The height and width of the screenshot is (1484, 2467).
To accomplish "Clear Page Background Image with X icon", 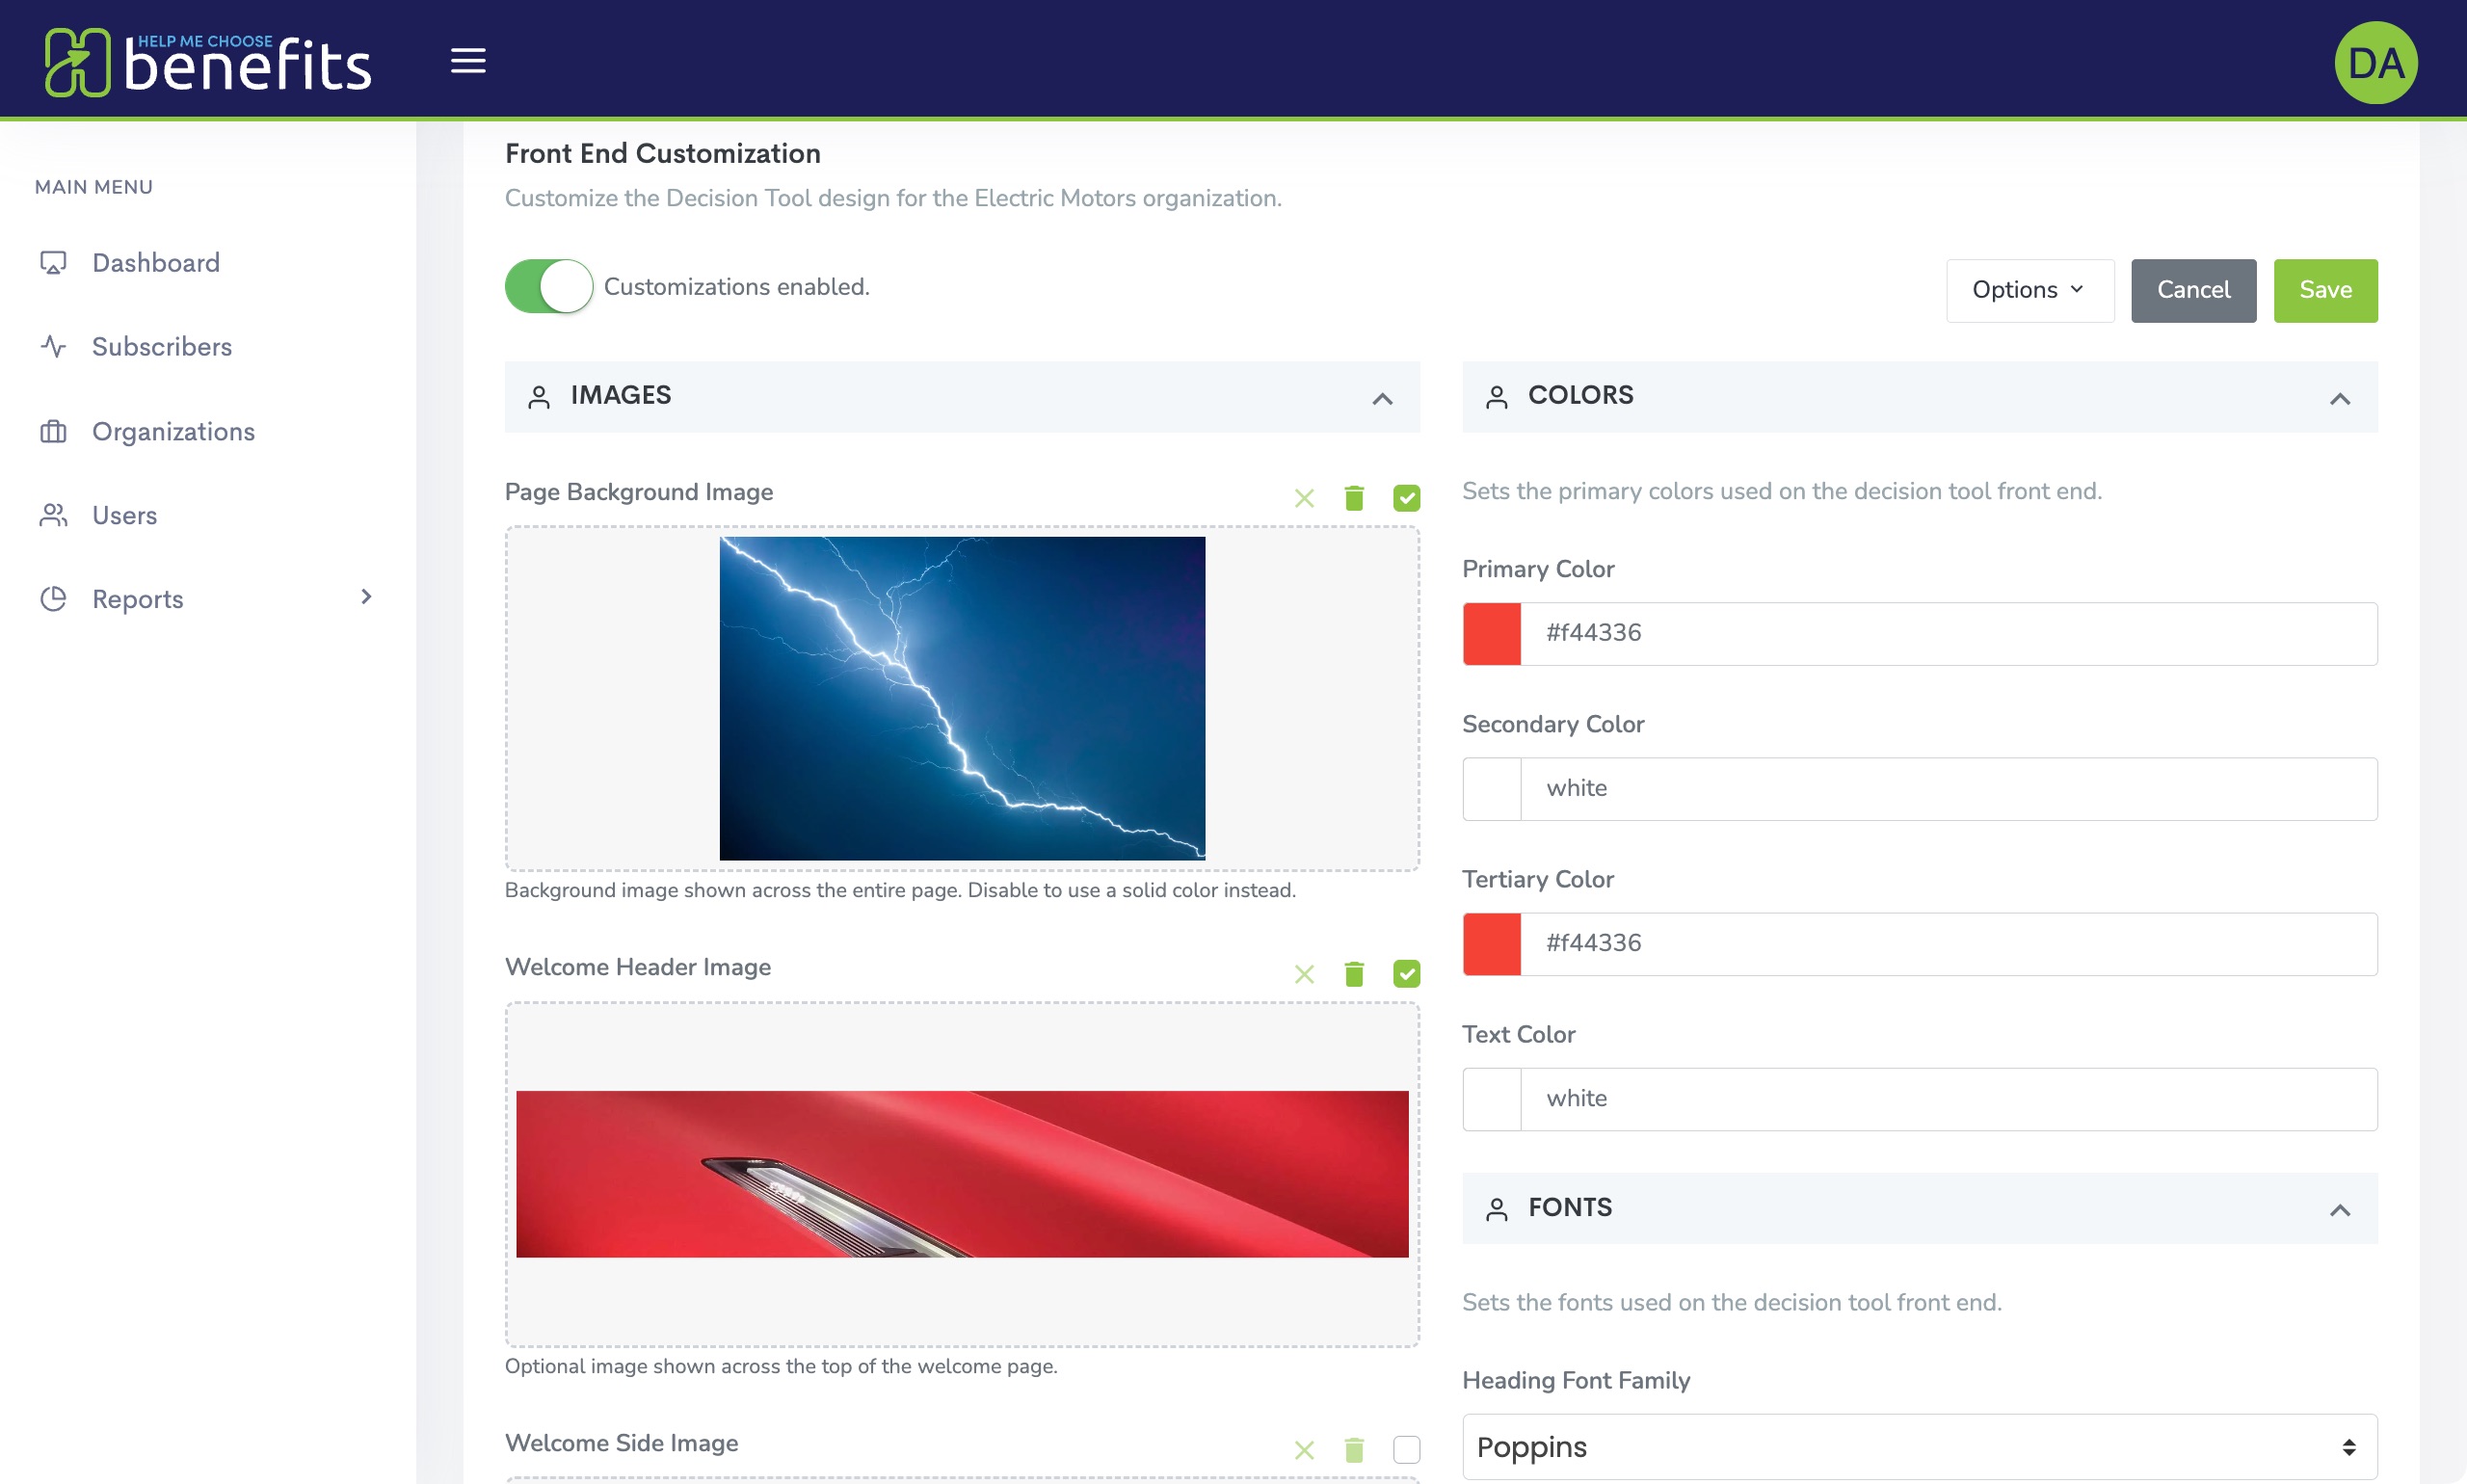I will 1304,498.
